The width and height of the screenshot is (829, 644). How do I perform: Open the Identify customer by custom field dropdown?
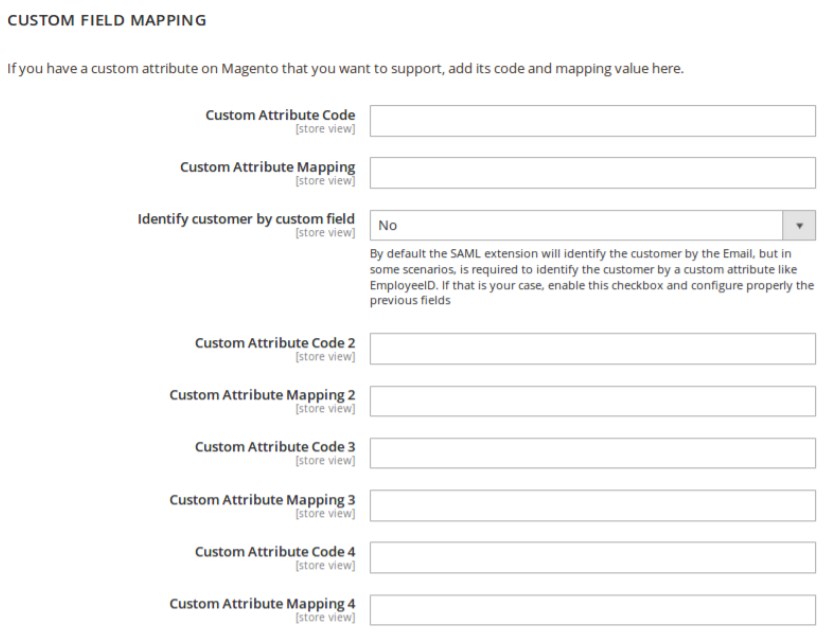[580, 225]
